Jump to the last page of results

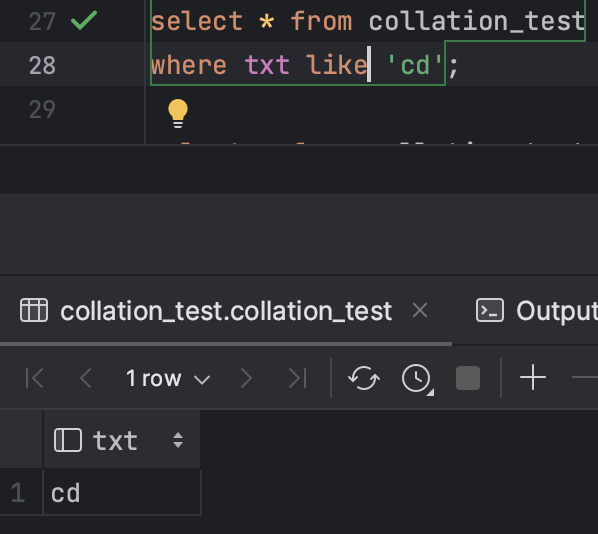(298, 378)
